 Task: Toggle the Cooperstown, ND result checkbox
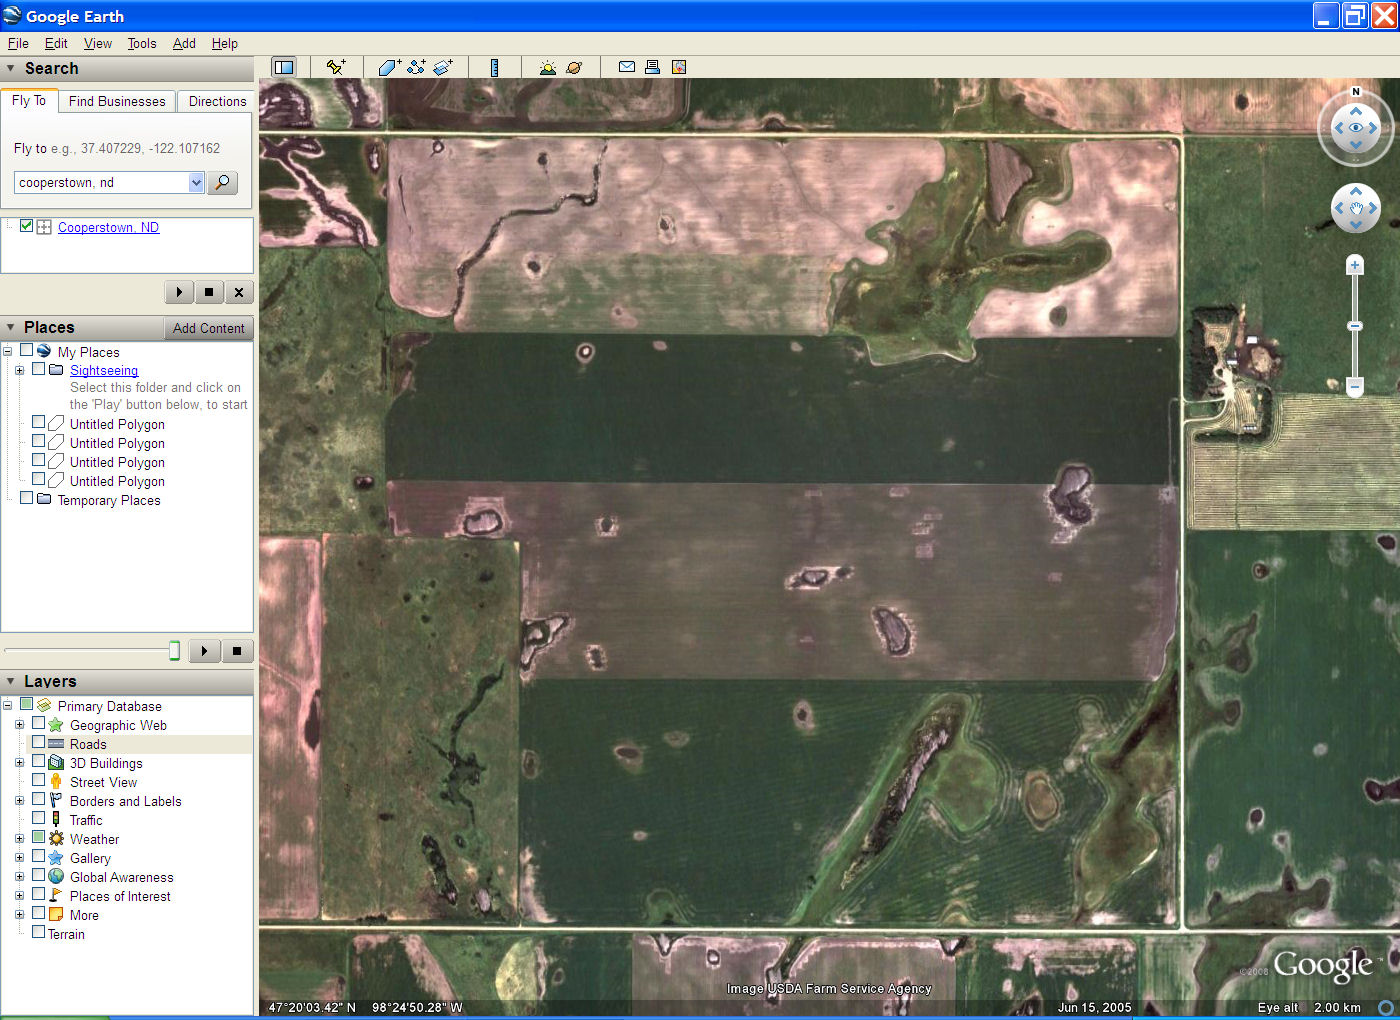tap(27, 226)
